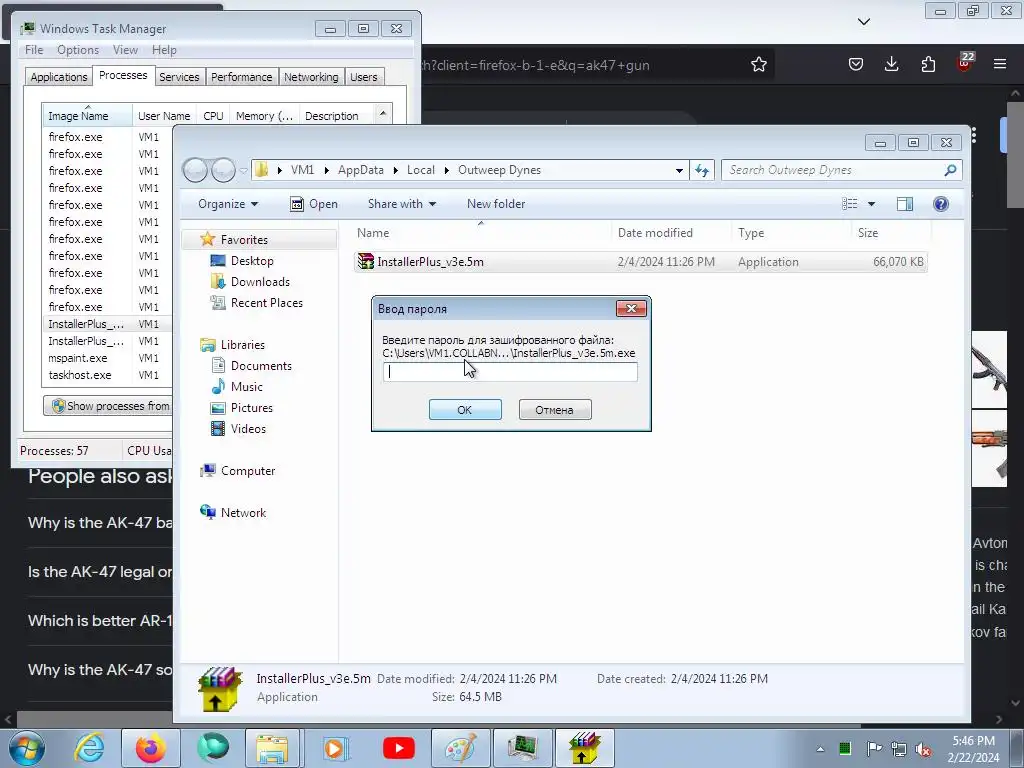Click Windows Start button
The height and width of the screenshot is (768, 1024).
click(26, 748)
